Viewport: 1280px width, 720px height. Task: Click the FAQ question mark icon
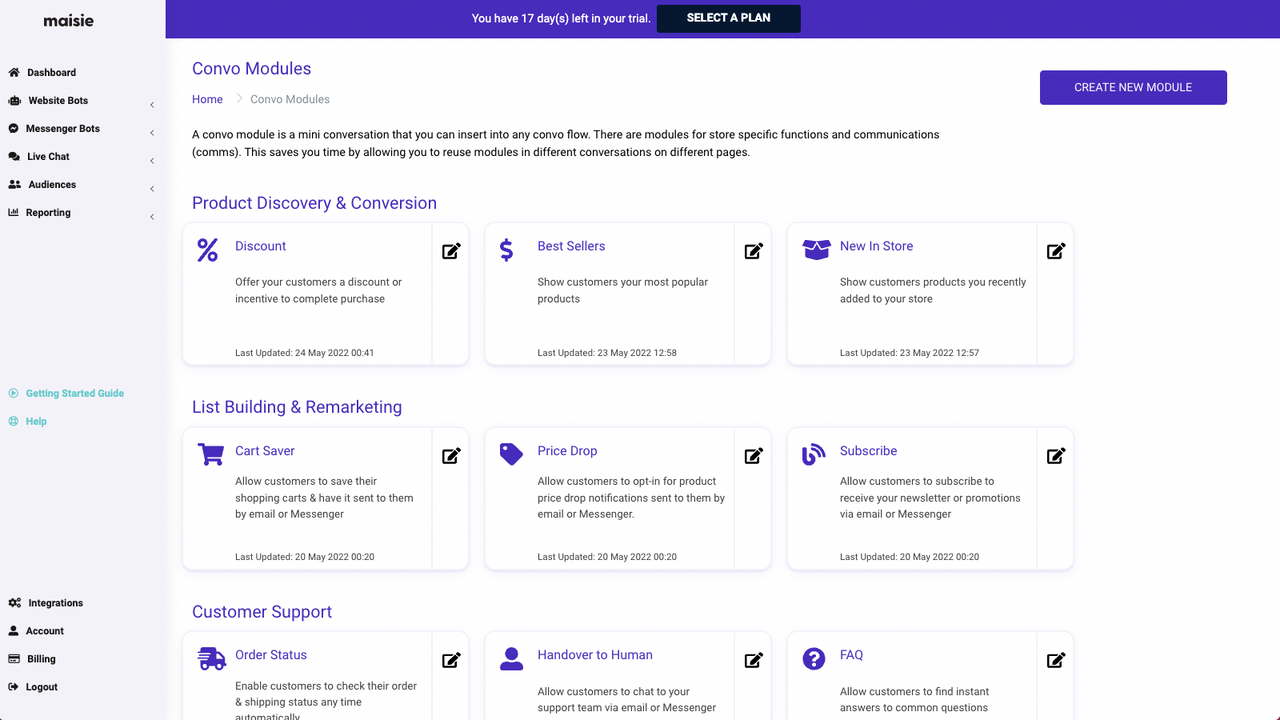(813, 658)
